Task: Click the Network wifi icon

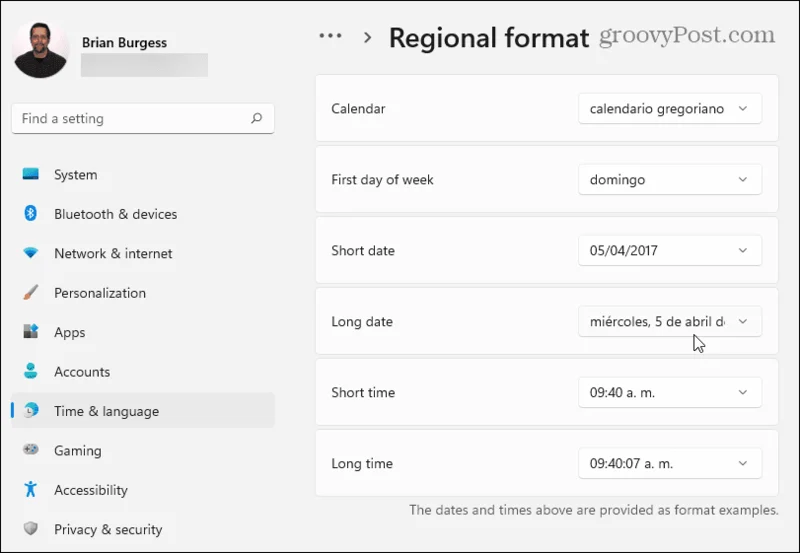Action: point(31,253)
